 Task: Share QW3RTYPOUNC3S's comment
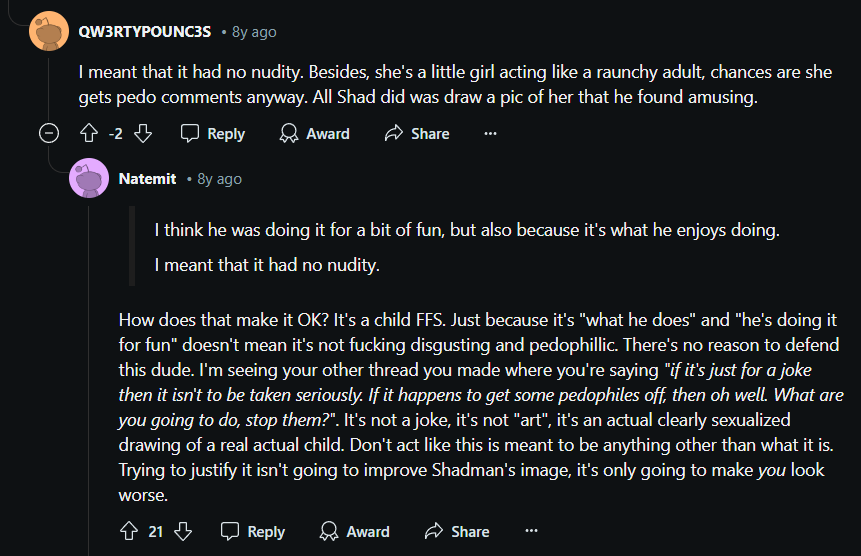(417, 133)
